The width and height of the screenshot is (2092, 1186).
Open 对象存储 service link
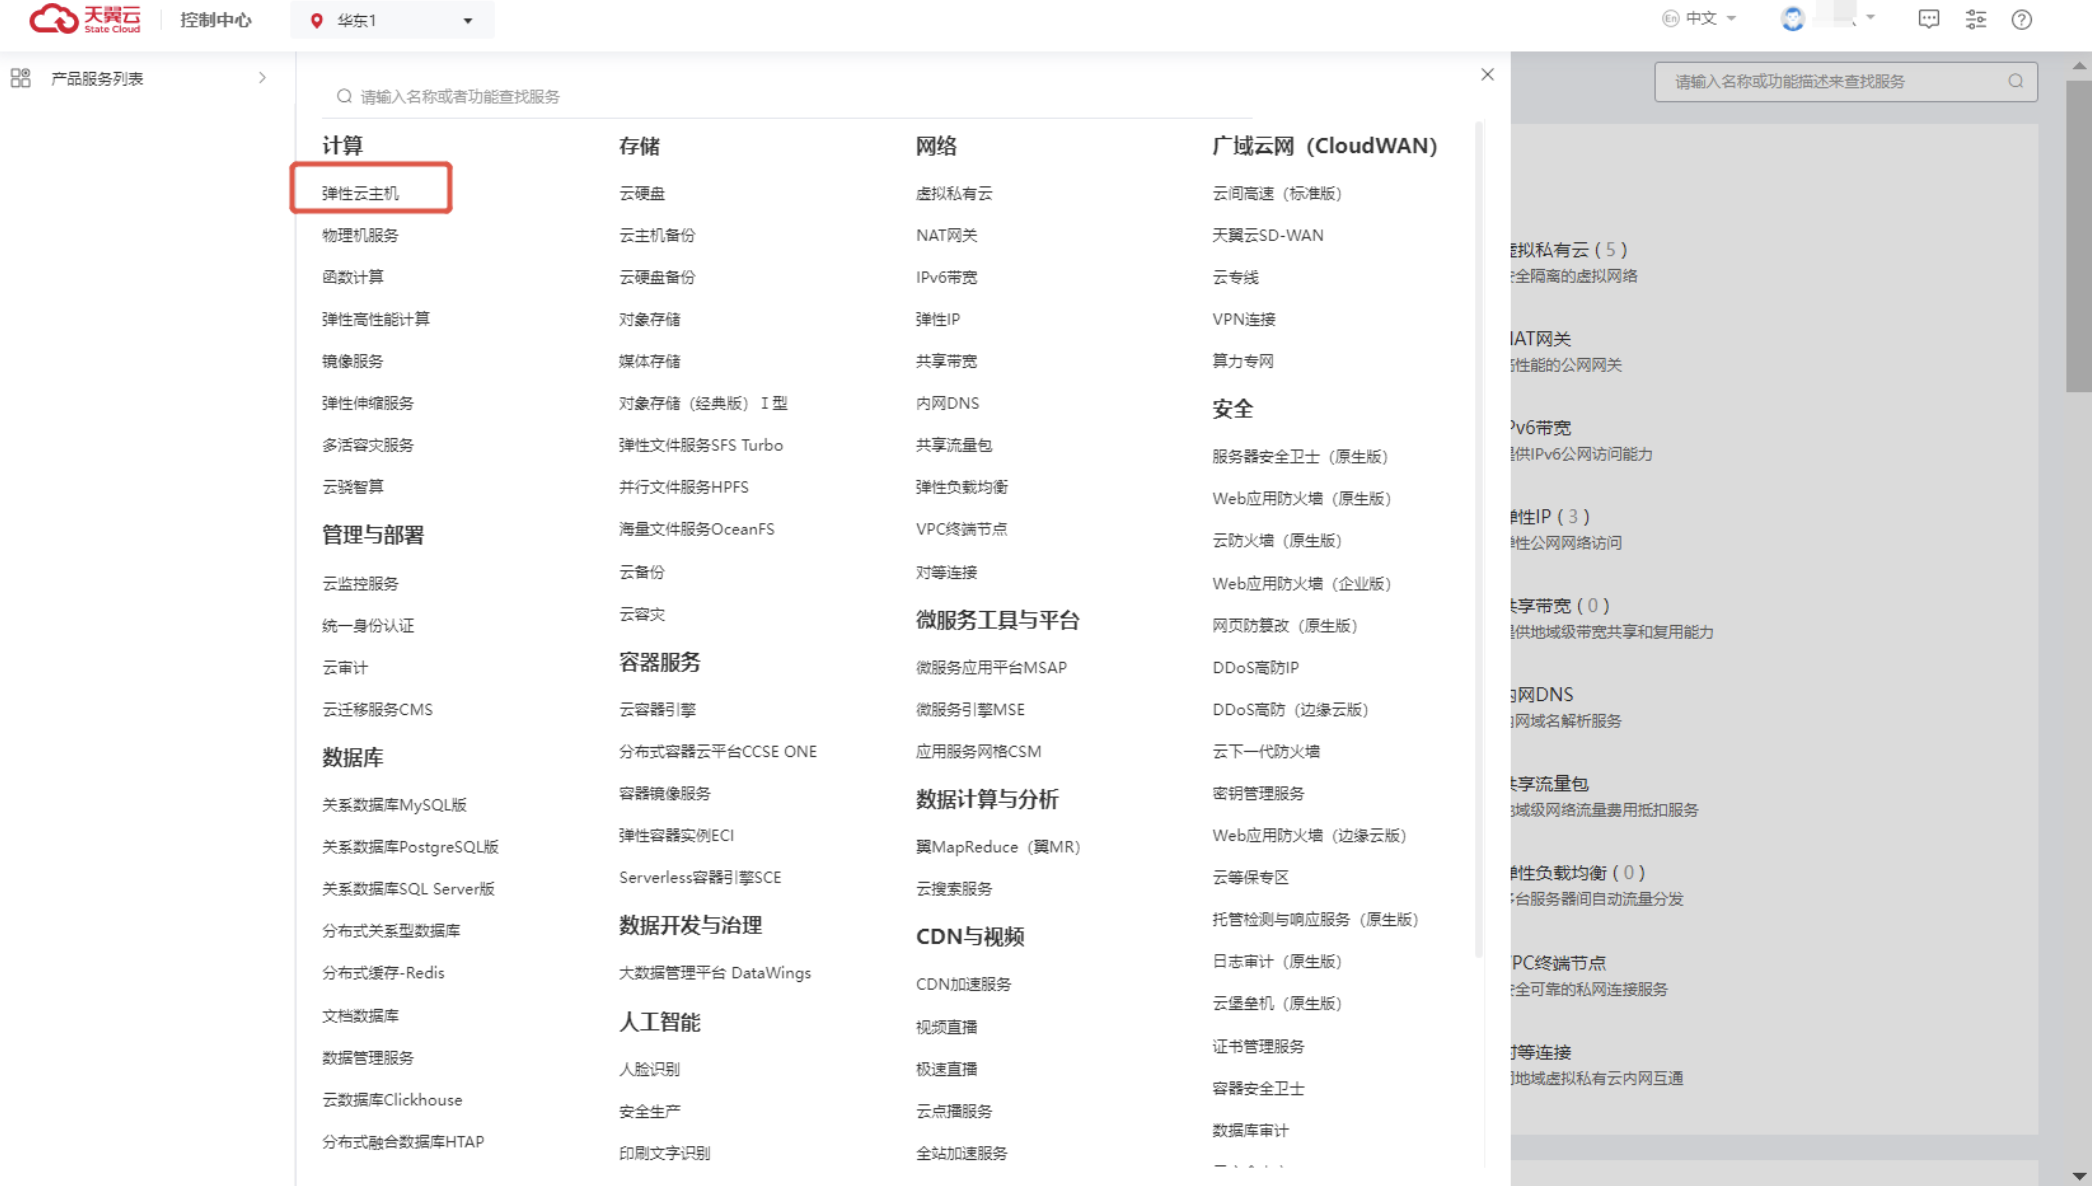point(649,319)
